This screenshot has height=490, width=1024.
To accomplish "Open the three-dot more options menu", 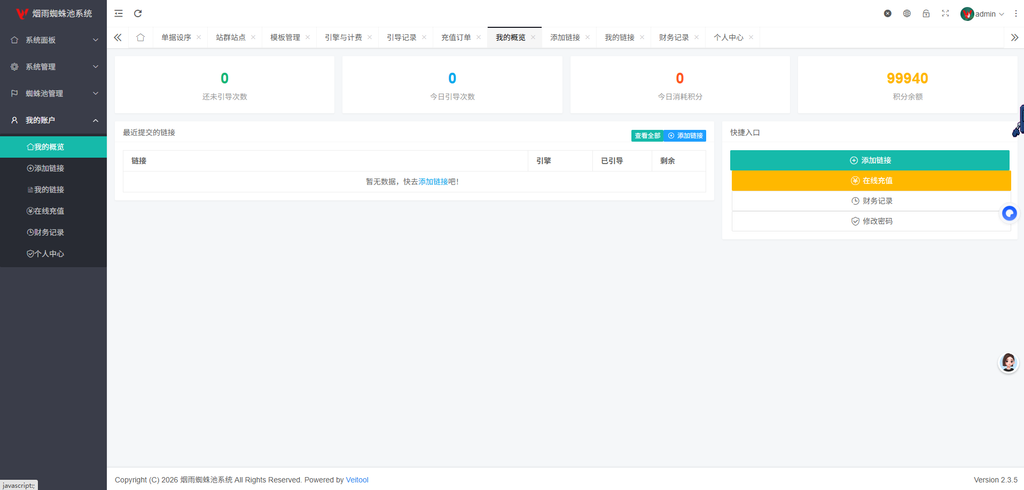I will pyautogui.click(x=1016, y=13).
